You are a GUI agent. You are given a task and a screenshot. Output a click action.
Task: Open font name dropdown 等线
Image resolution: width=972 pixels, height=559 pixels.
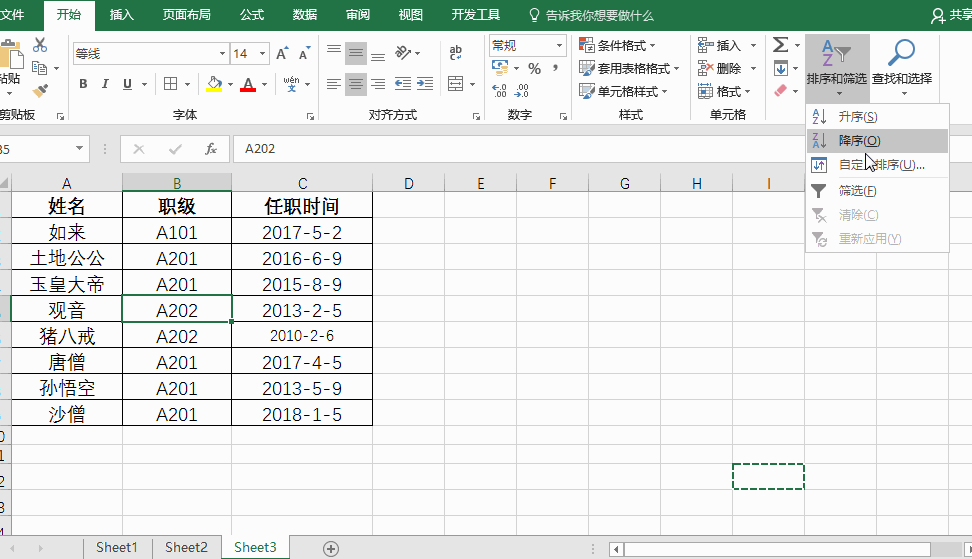click(x=223, y=54)
